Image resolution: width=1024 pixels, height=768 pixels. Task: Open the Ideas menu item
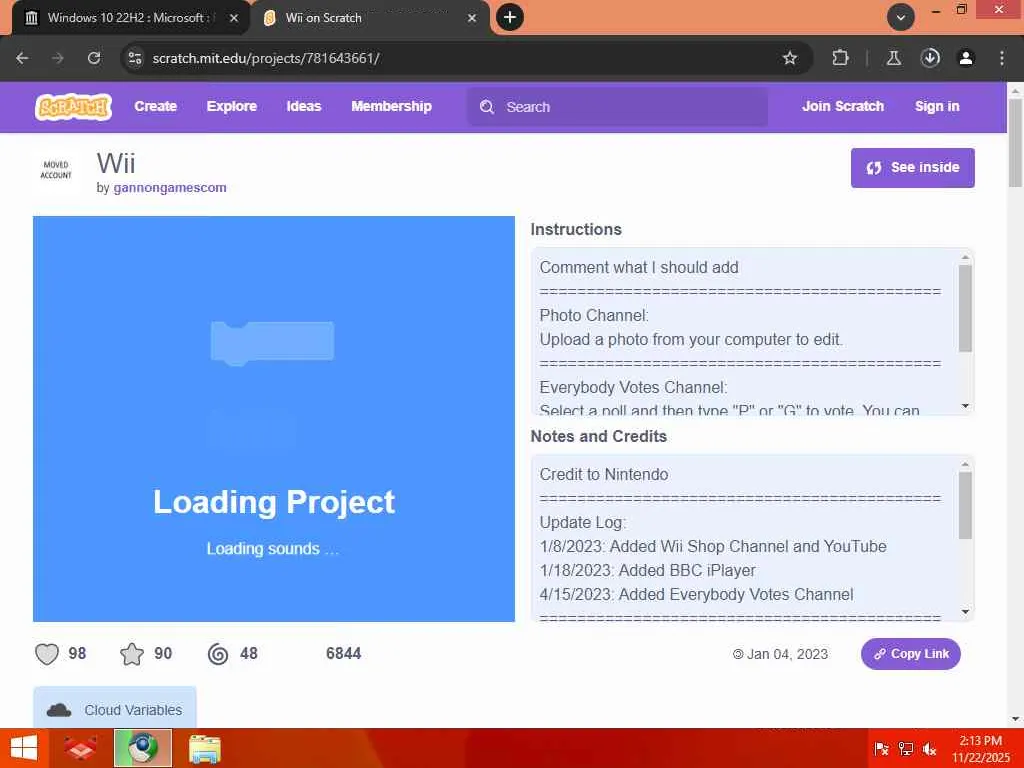click(304, 106)
